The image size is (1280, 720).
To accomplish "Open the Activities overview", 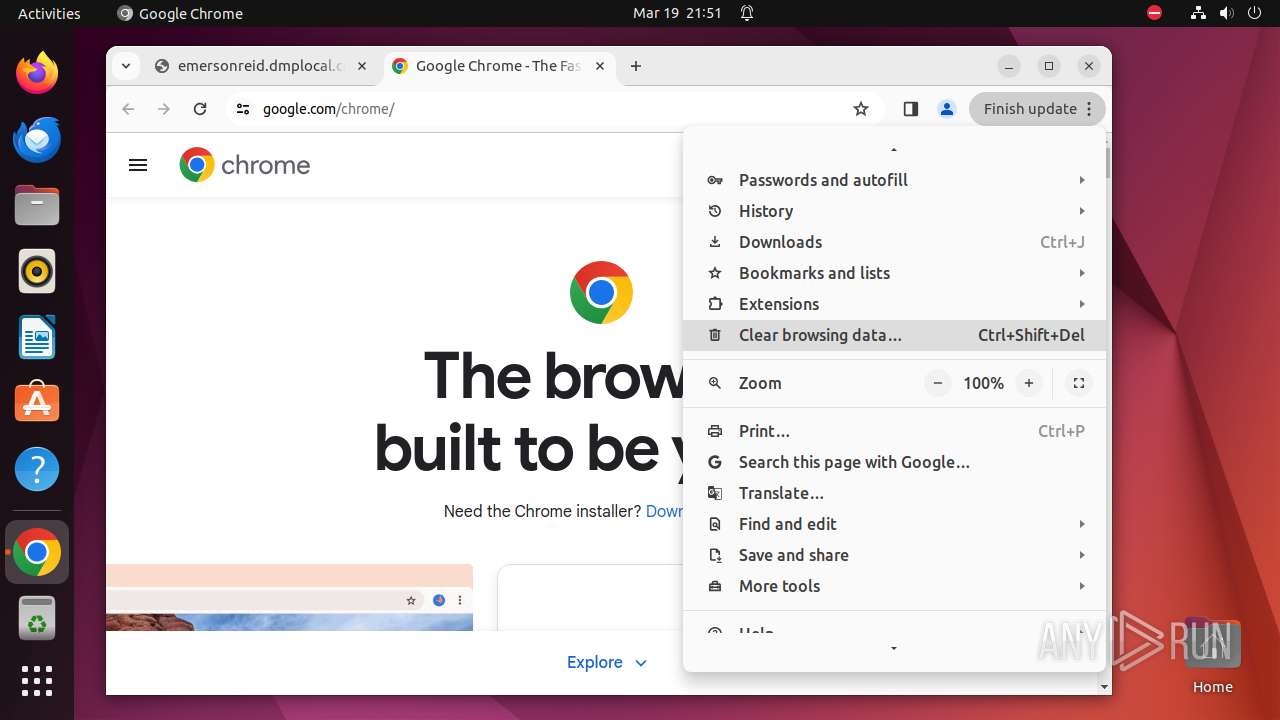I will coord(49,13).
